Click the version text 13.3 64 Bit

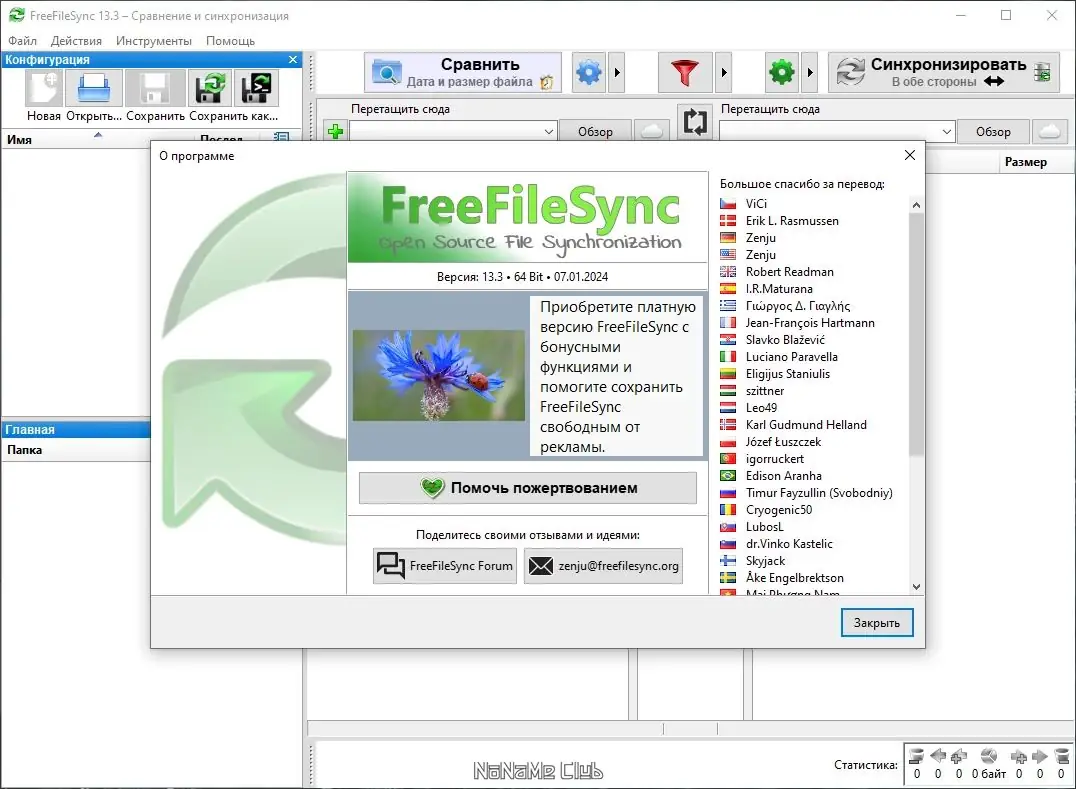coord(522,277)
